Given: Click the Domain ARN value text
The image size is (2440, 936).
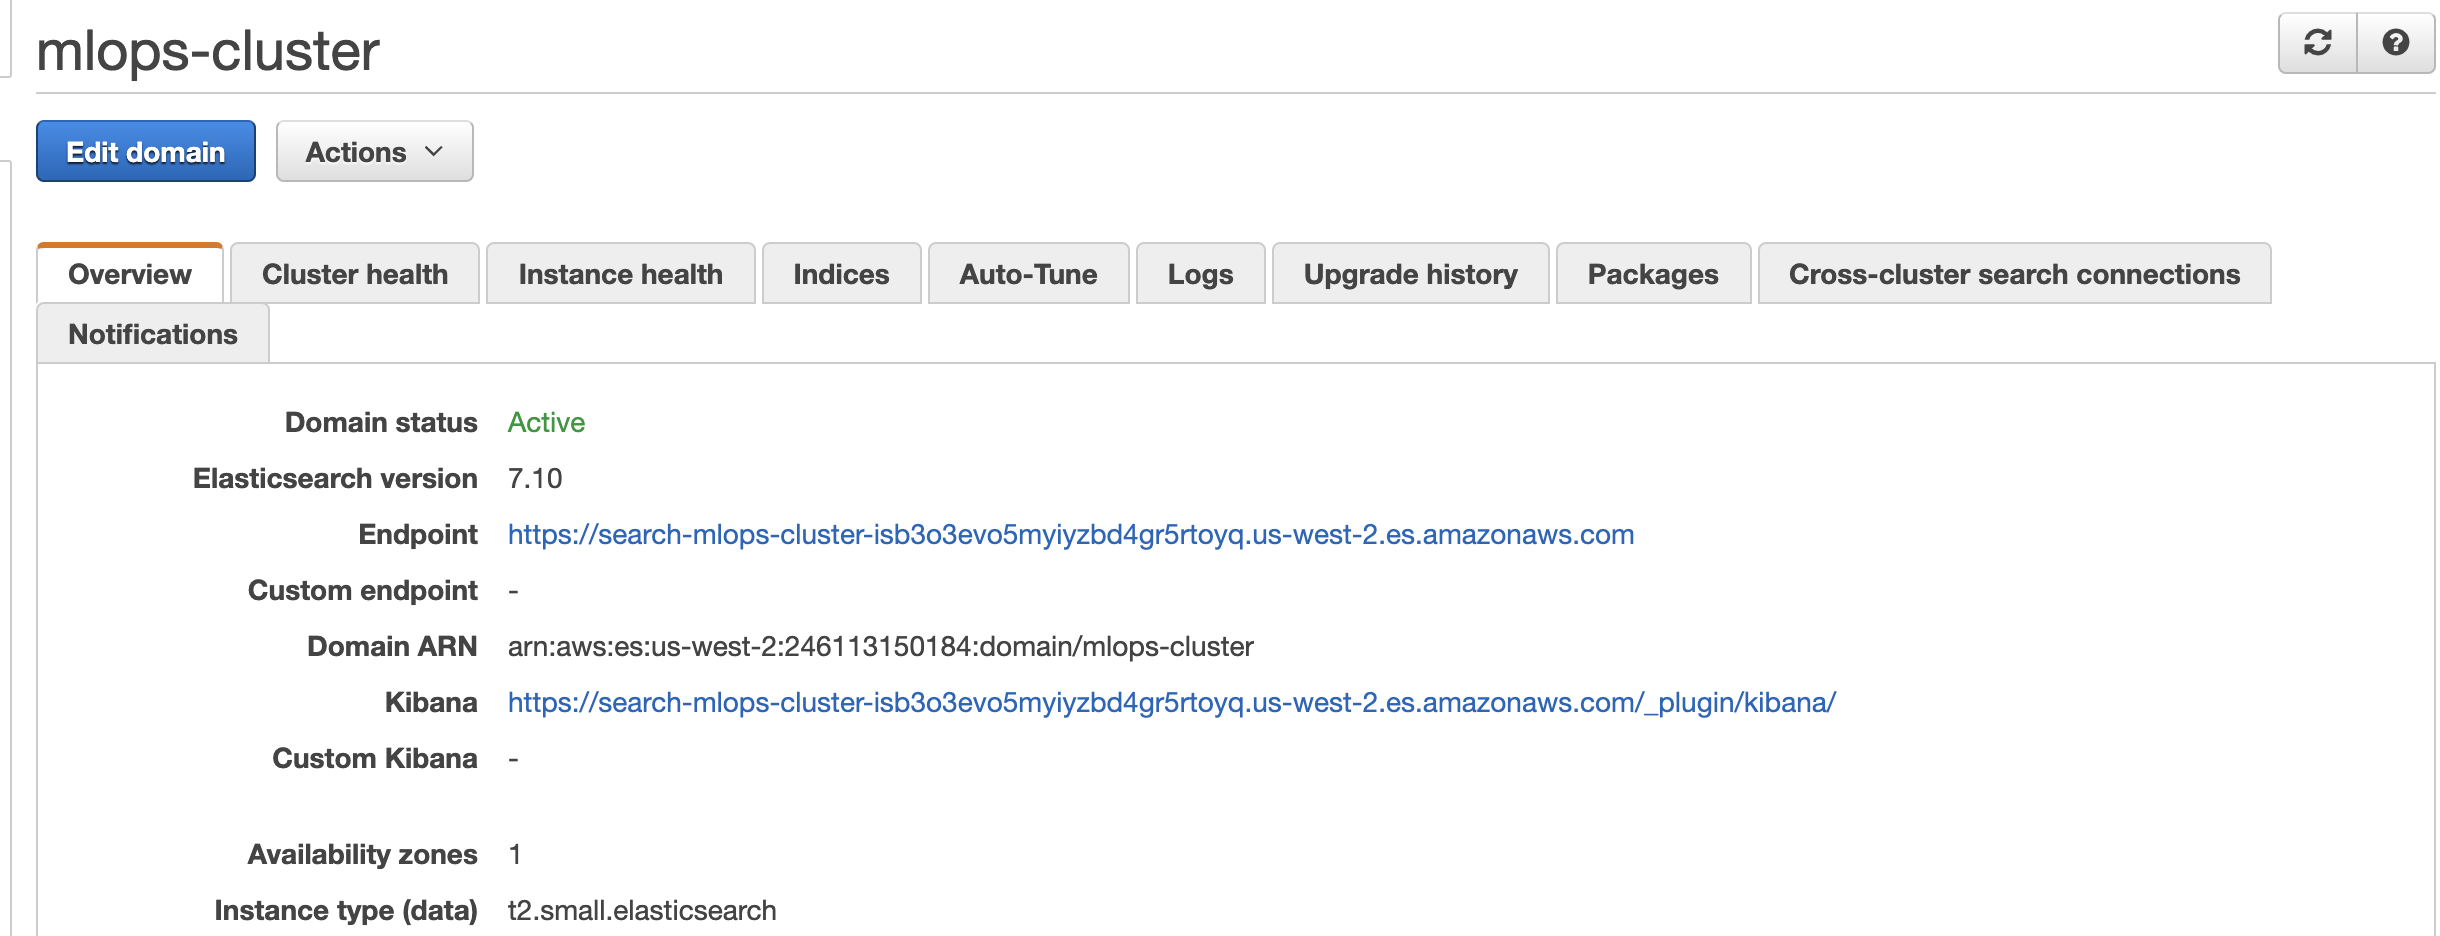Looking at the screenshot, I should coord(880,647).
